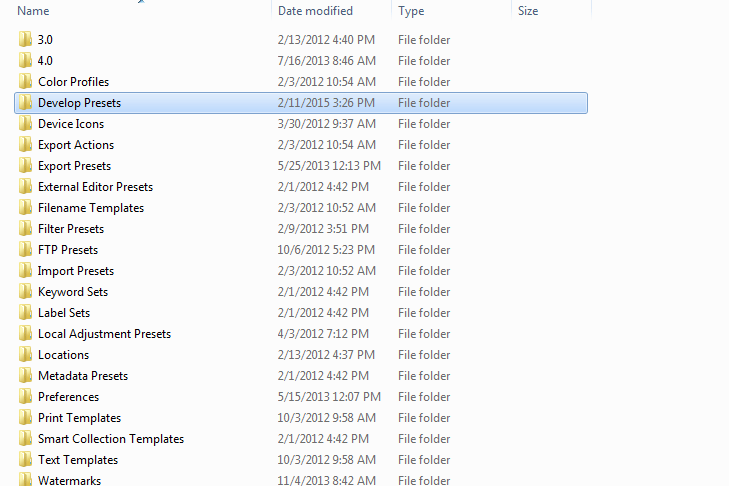Click the Export Actions folder icon

(26, 145)
